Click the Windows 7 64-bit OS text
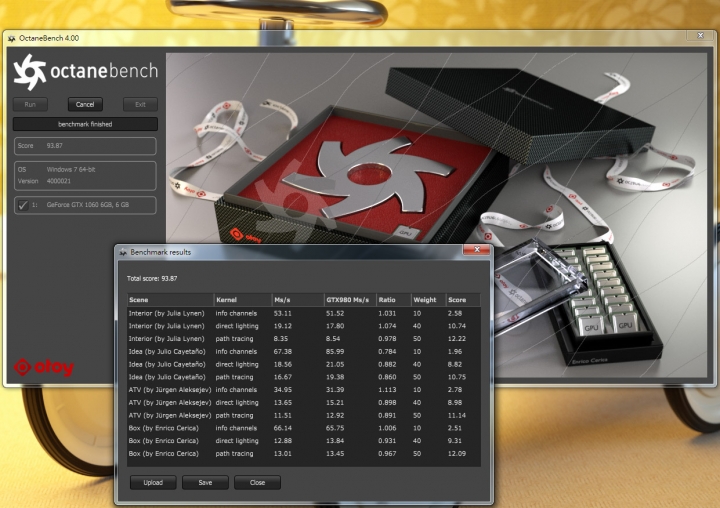Image resolution: width=720 pixels, height=508 pixels. 71,169
